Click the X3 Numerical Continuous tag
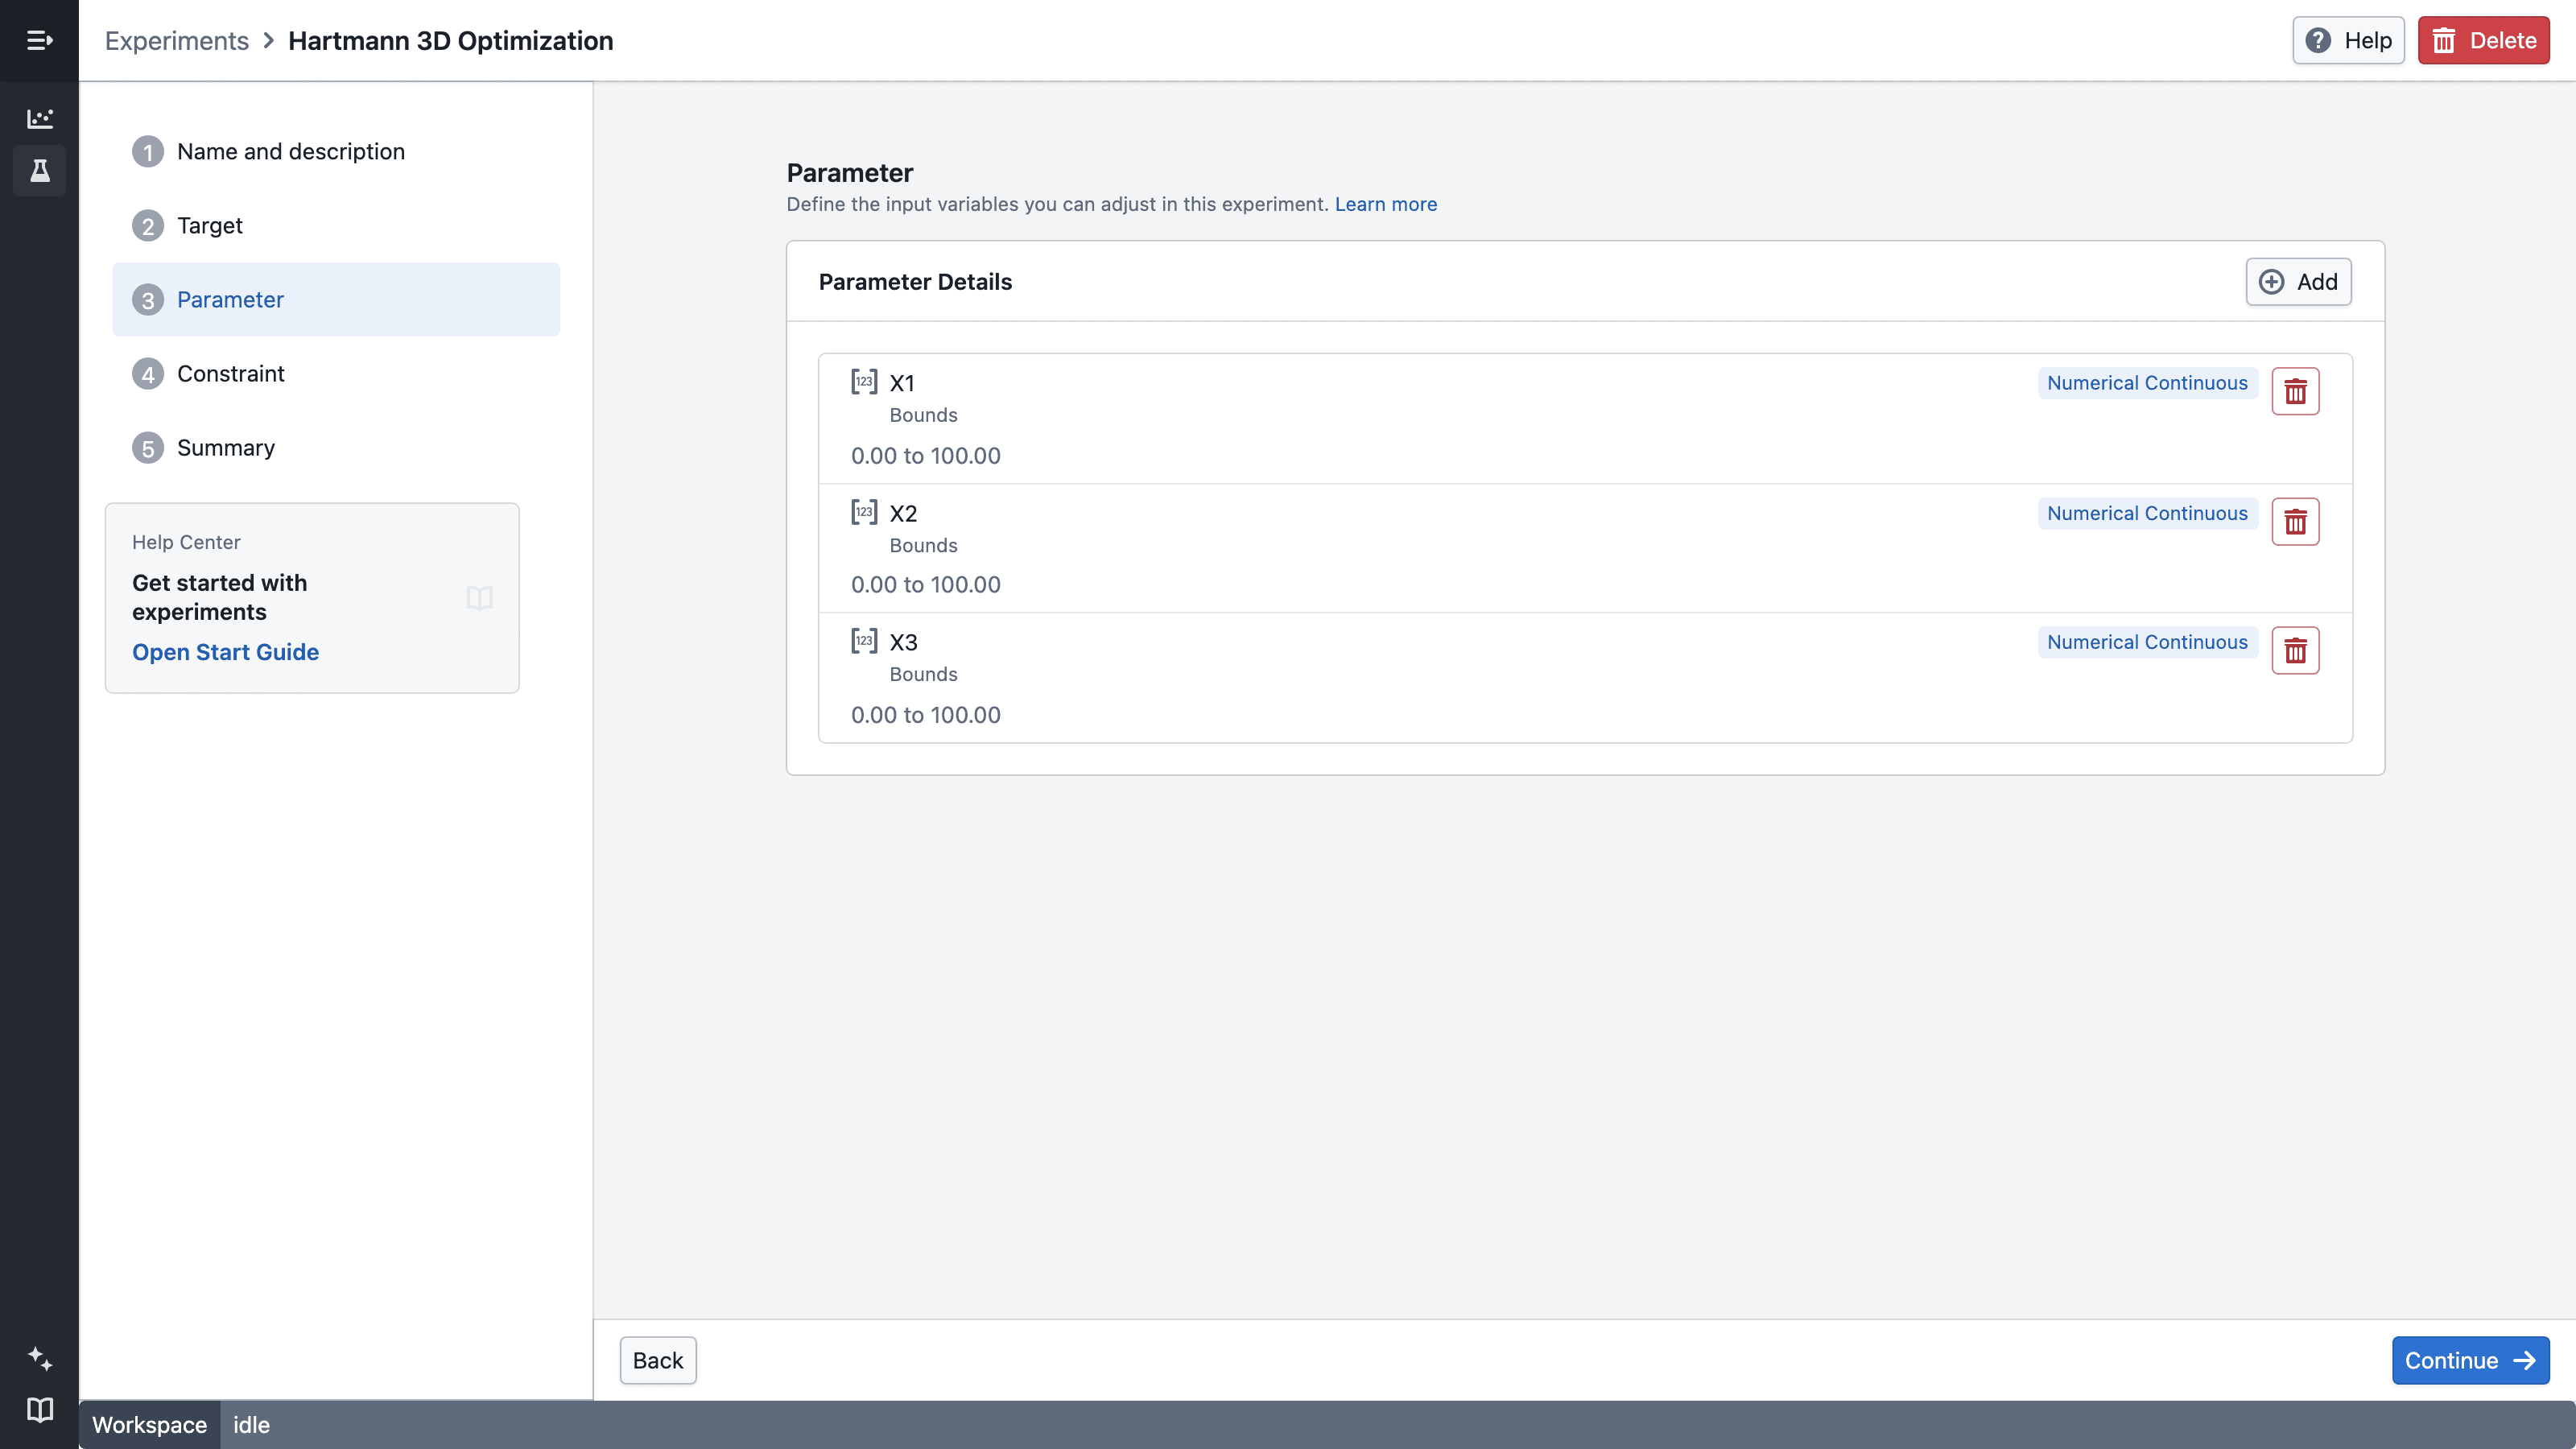Image resolution: width=2576 pixels, height=1449 pixels. pyautogui.click(x=2147, y=642)
